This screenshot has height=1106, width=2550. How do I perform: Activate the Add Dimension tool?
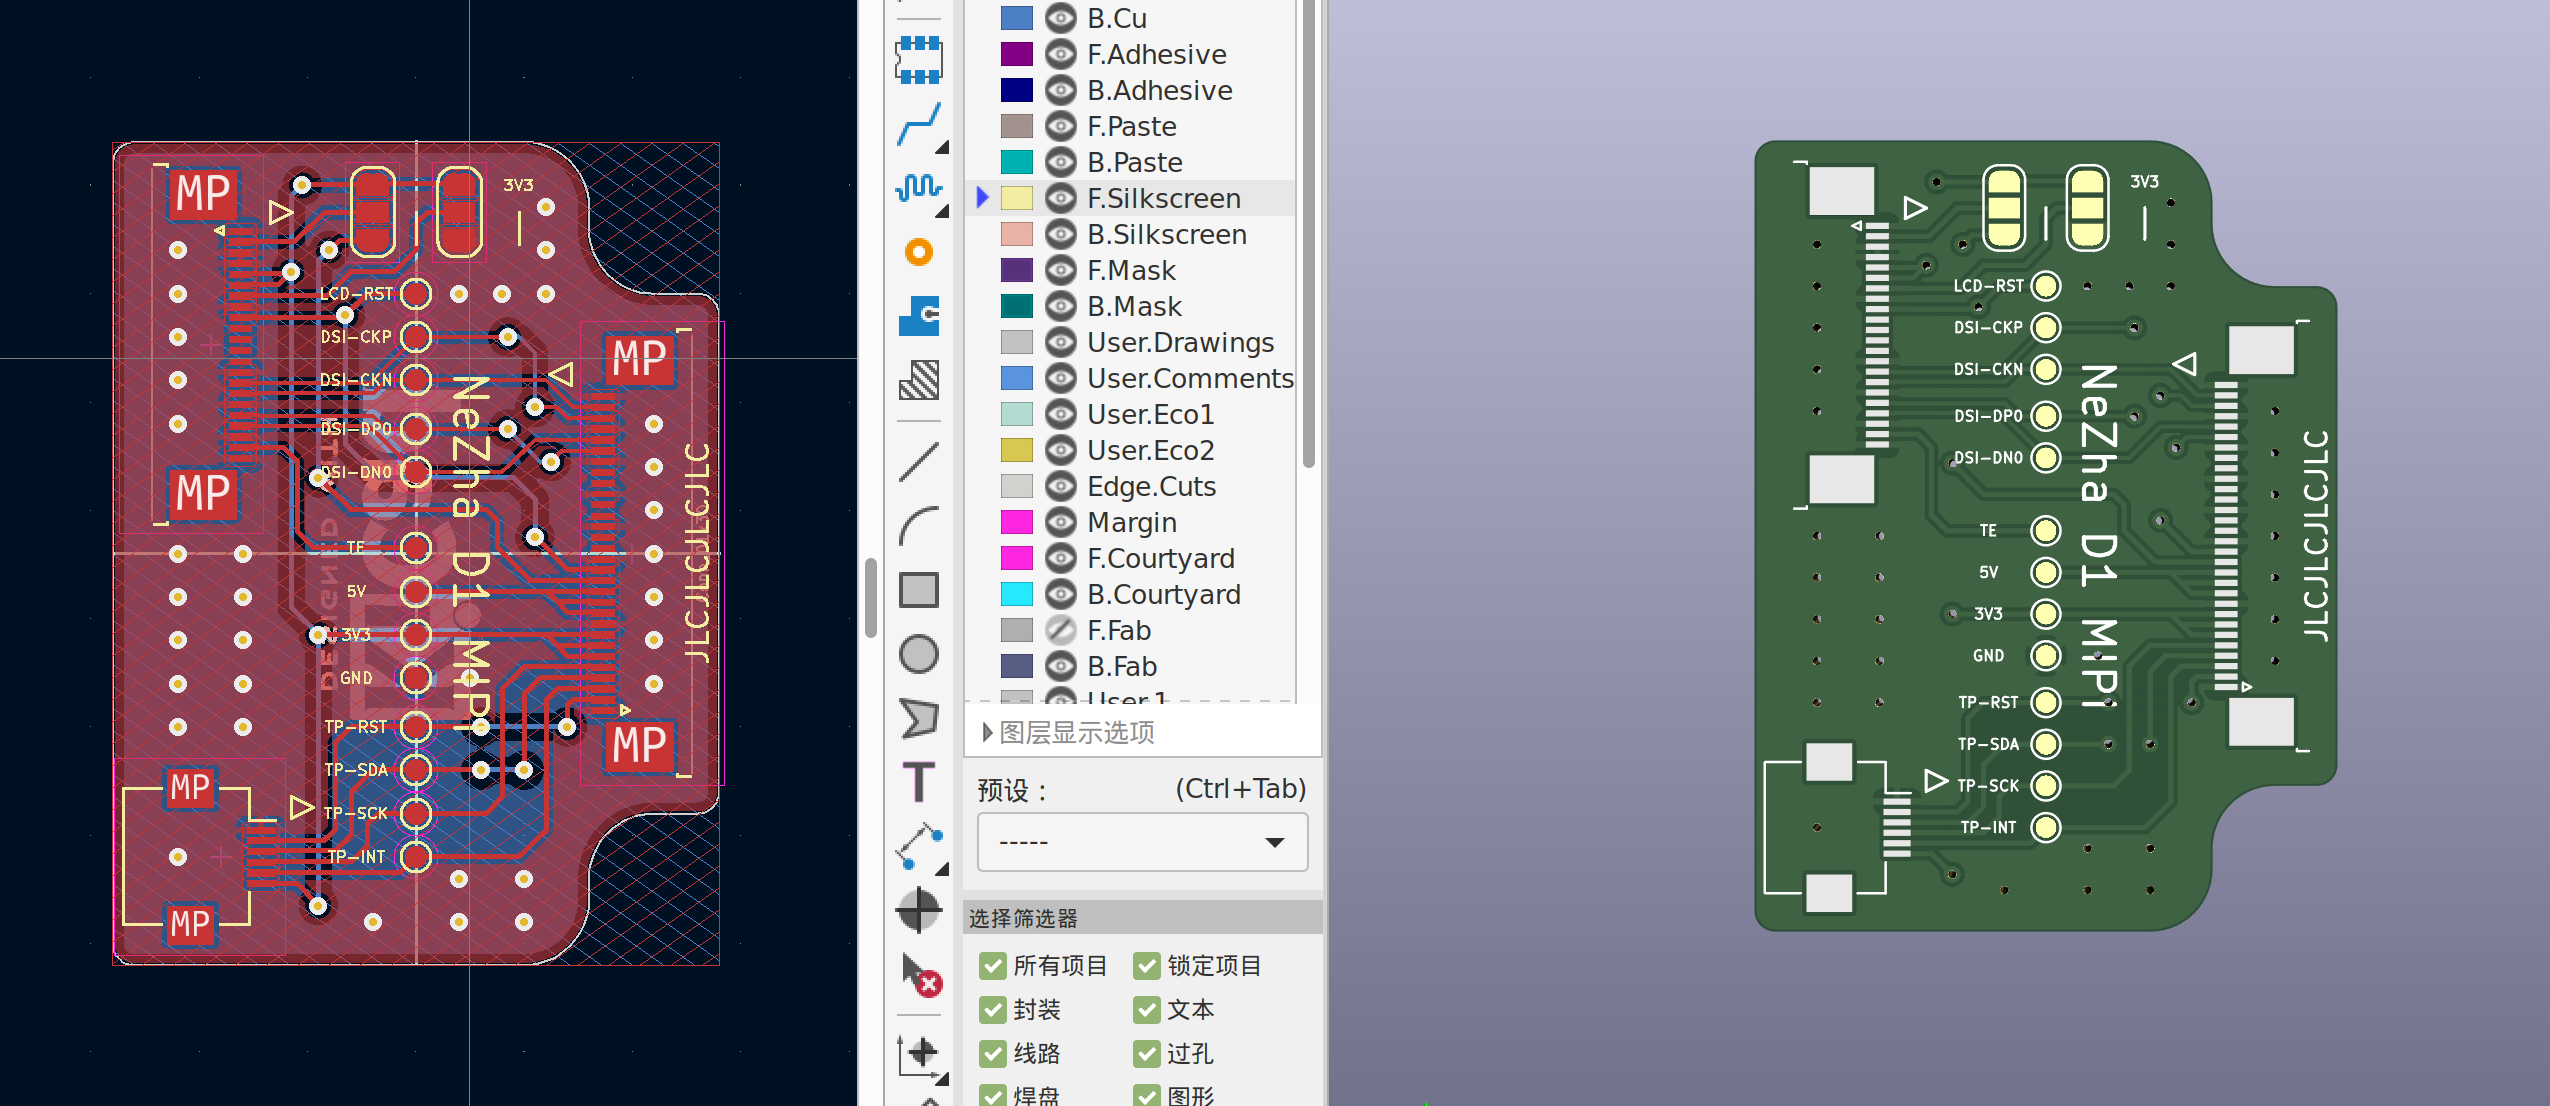point(919,846)
